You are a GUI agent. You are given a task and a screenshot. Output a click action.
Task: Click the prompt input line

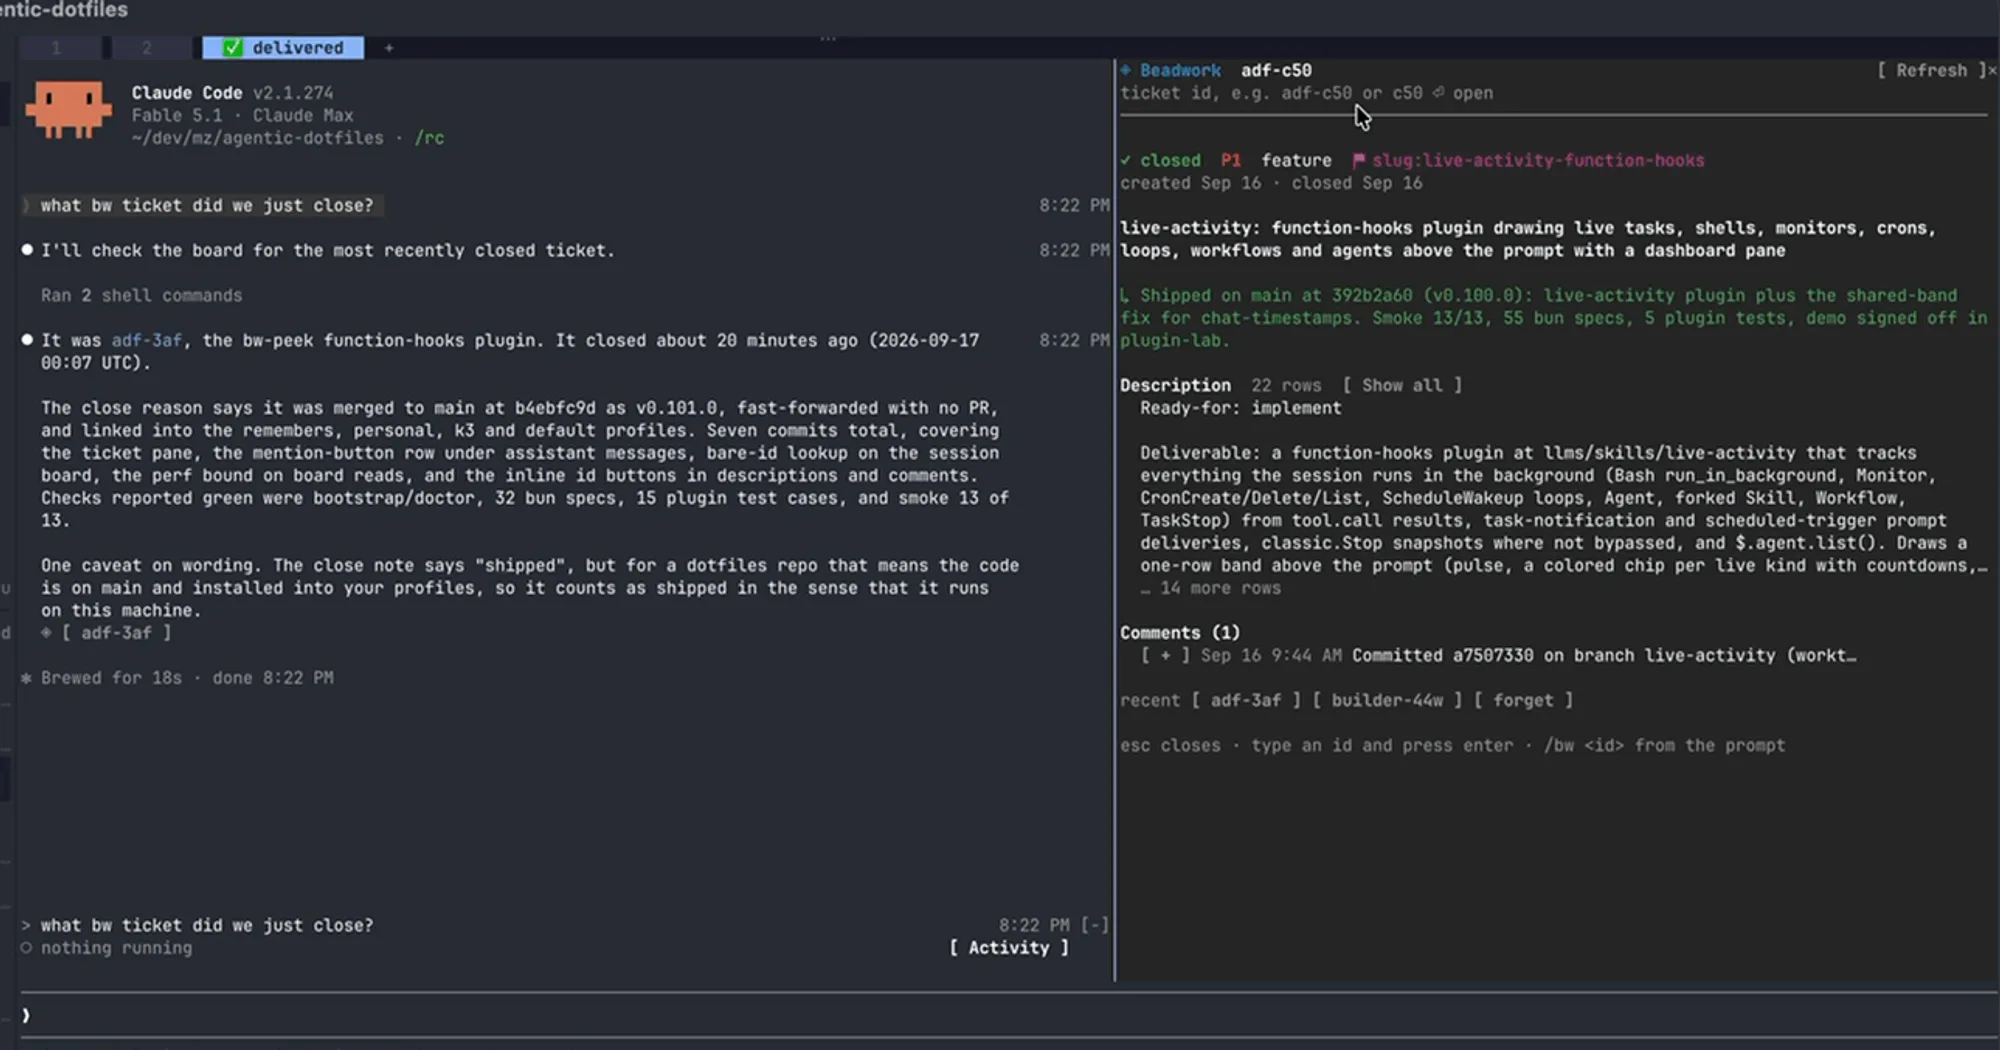click(x=1008, y=1015)
